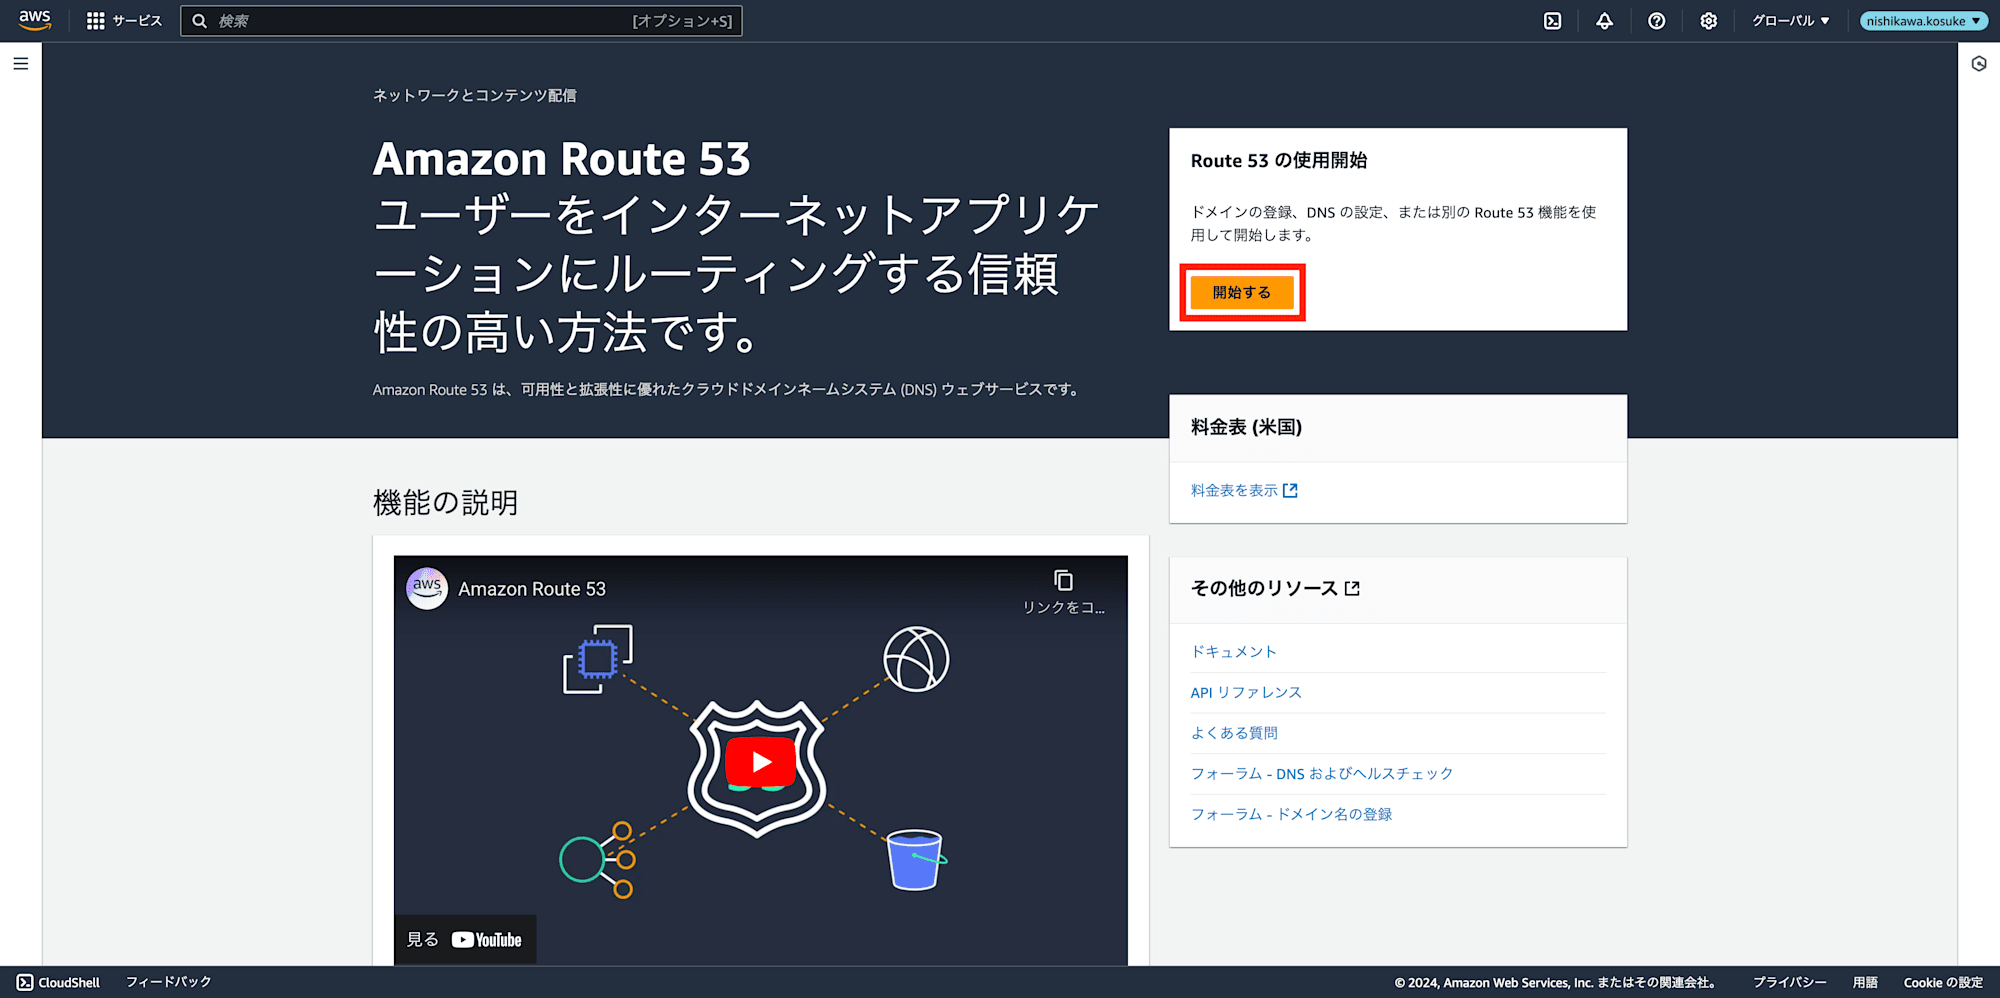Viewport: 2000px width, 998px height.
Task: Copy video link via リンクをコ... icon
Action: [1063, 591]
